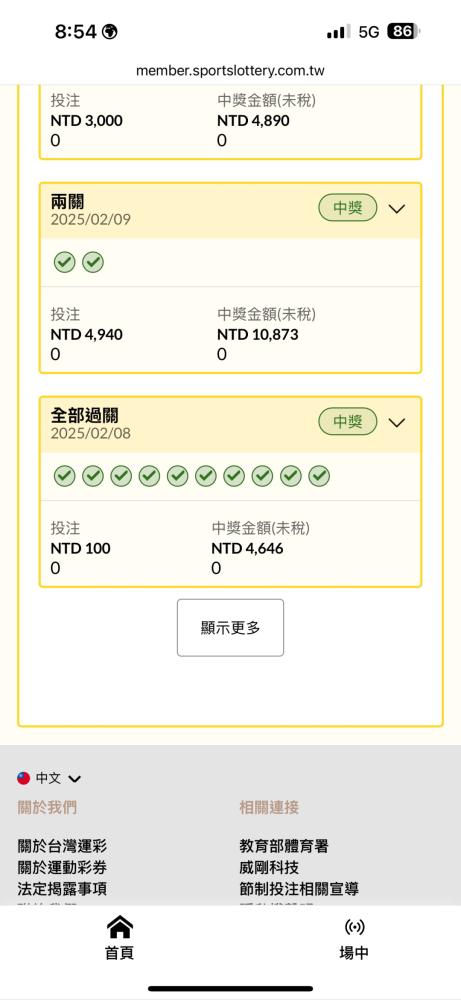This screenshot has height=1000, width=461.
Task: Open the 關於台灣運彩 link
Action: coord(62,846)
